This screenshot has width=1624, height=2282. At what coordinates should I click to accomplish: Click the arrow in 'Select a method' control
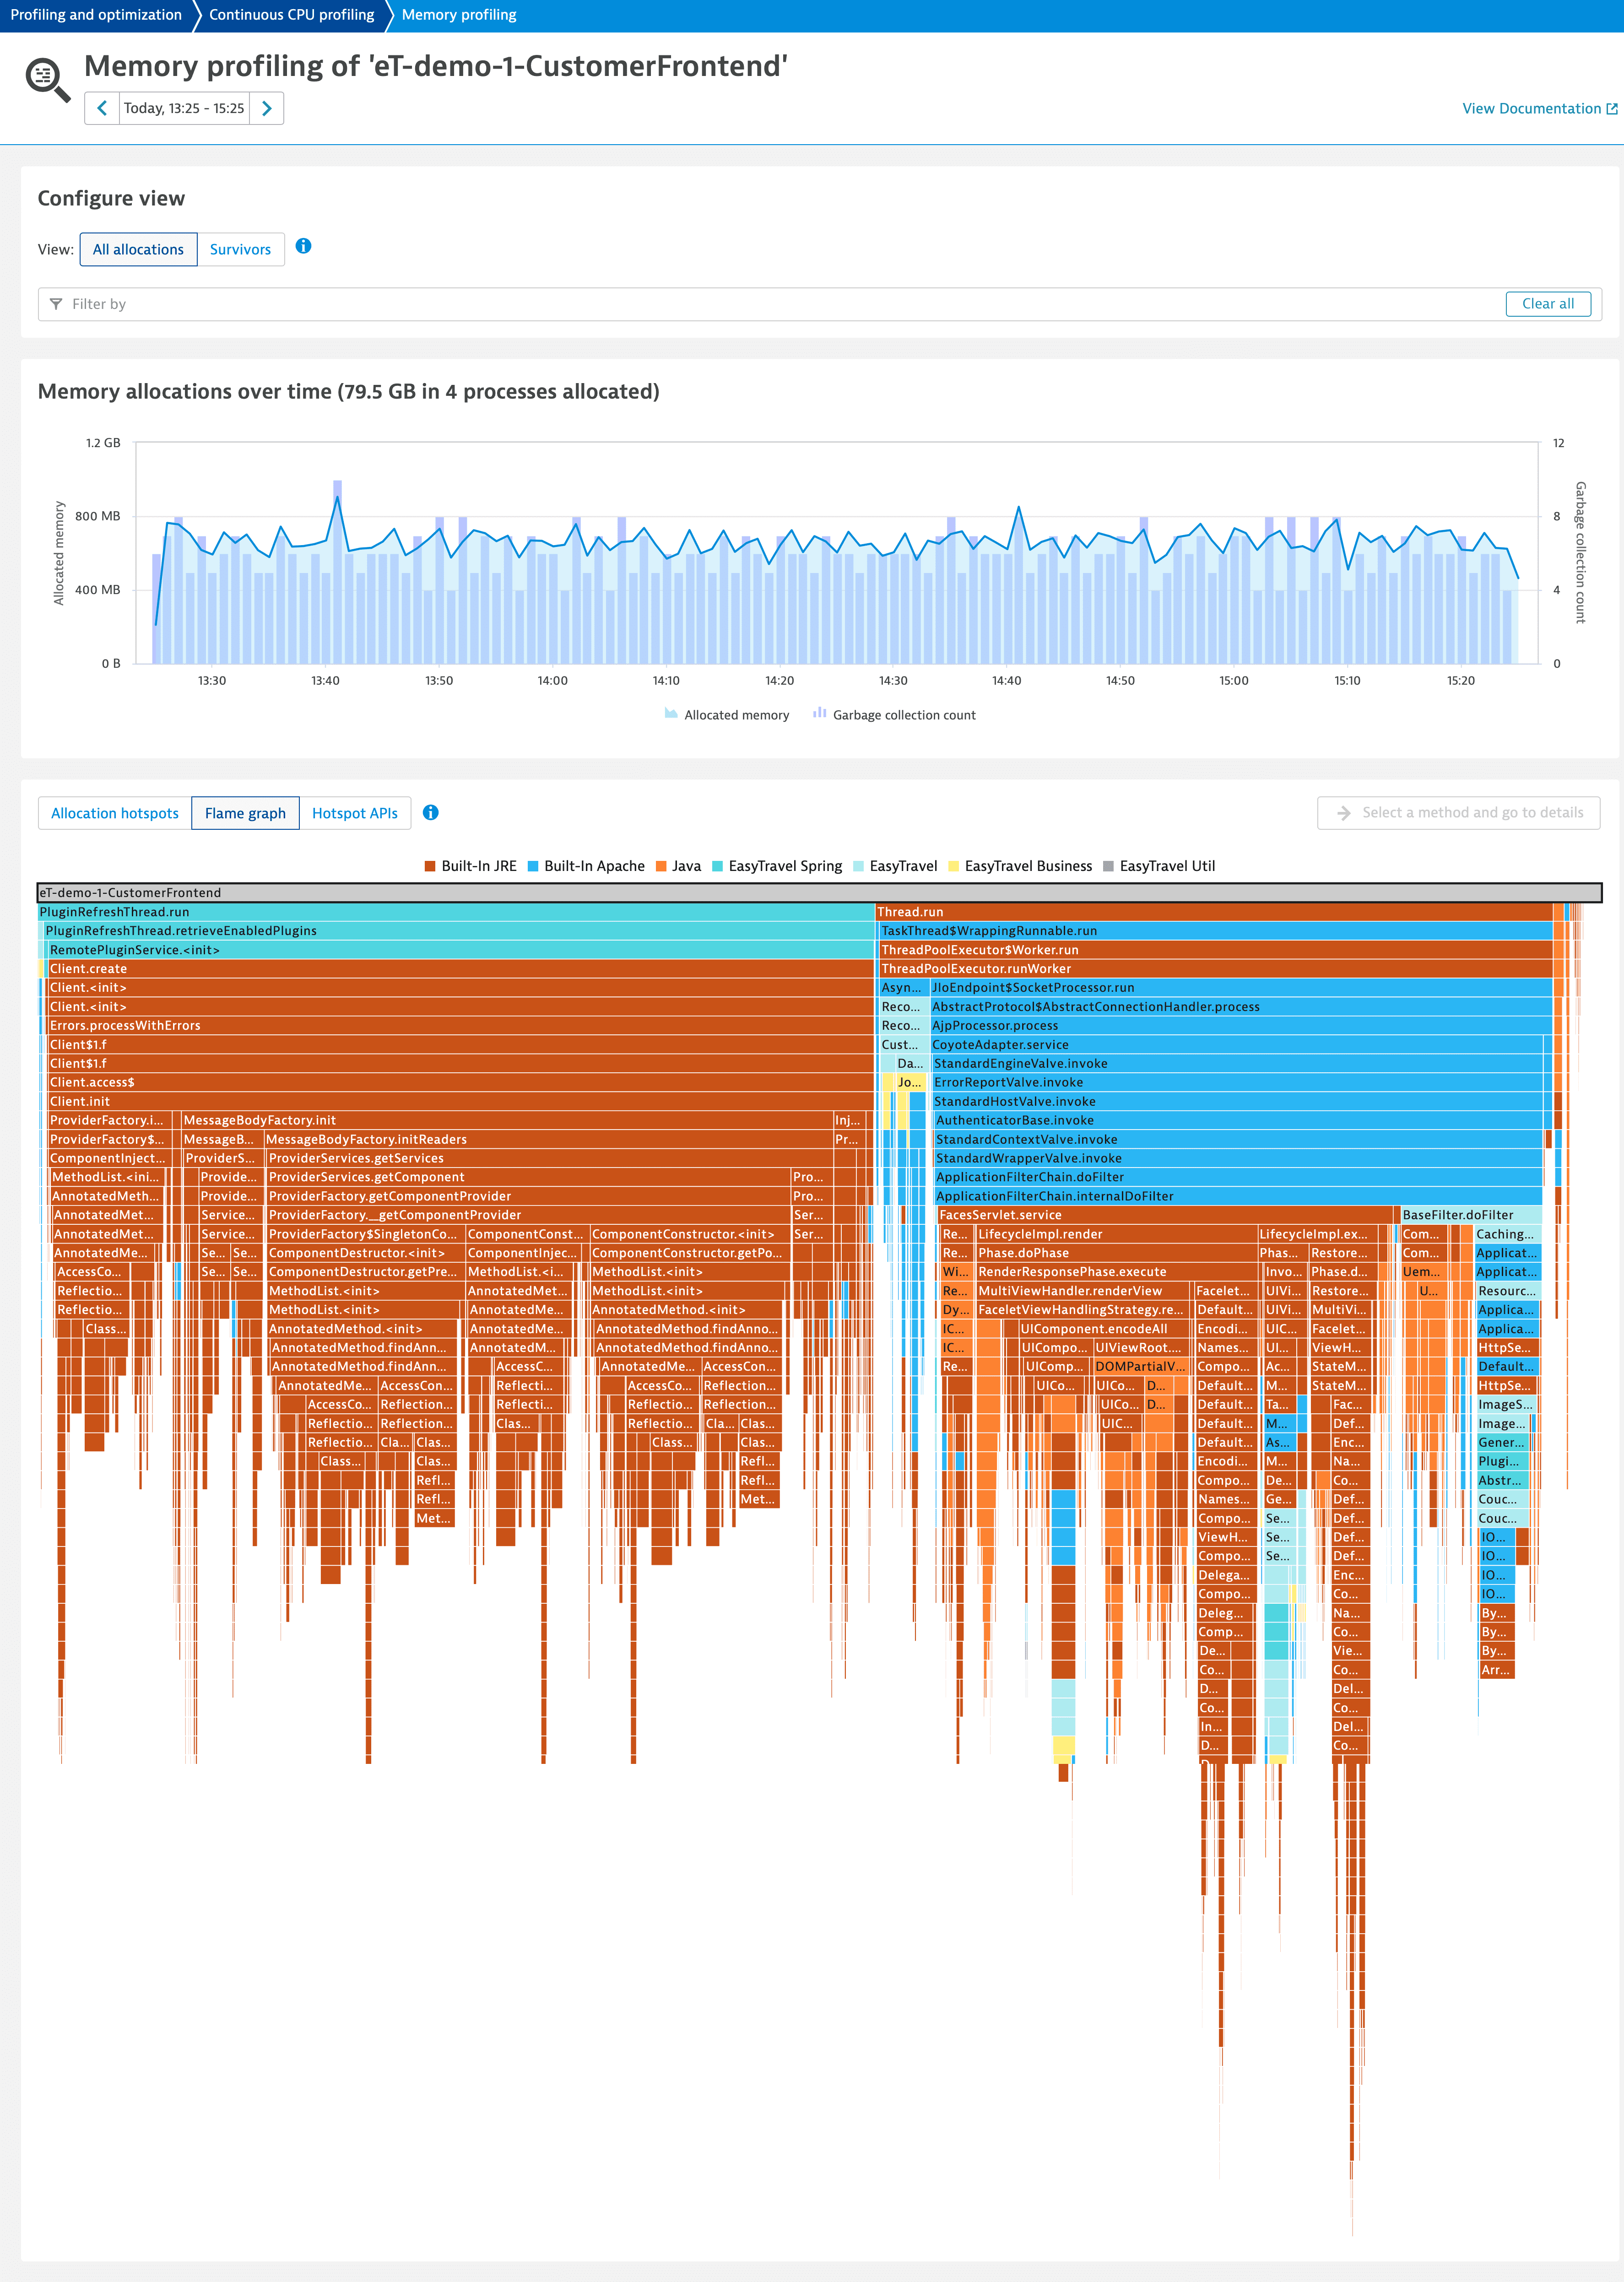click(x=1343, y=812)
